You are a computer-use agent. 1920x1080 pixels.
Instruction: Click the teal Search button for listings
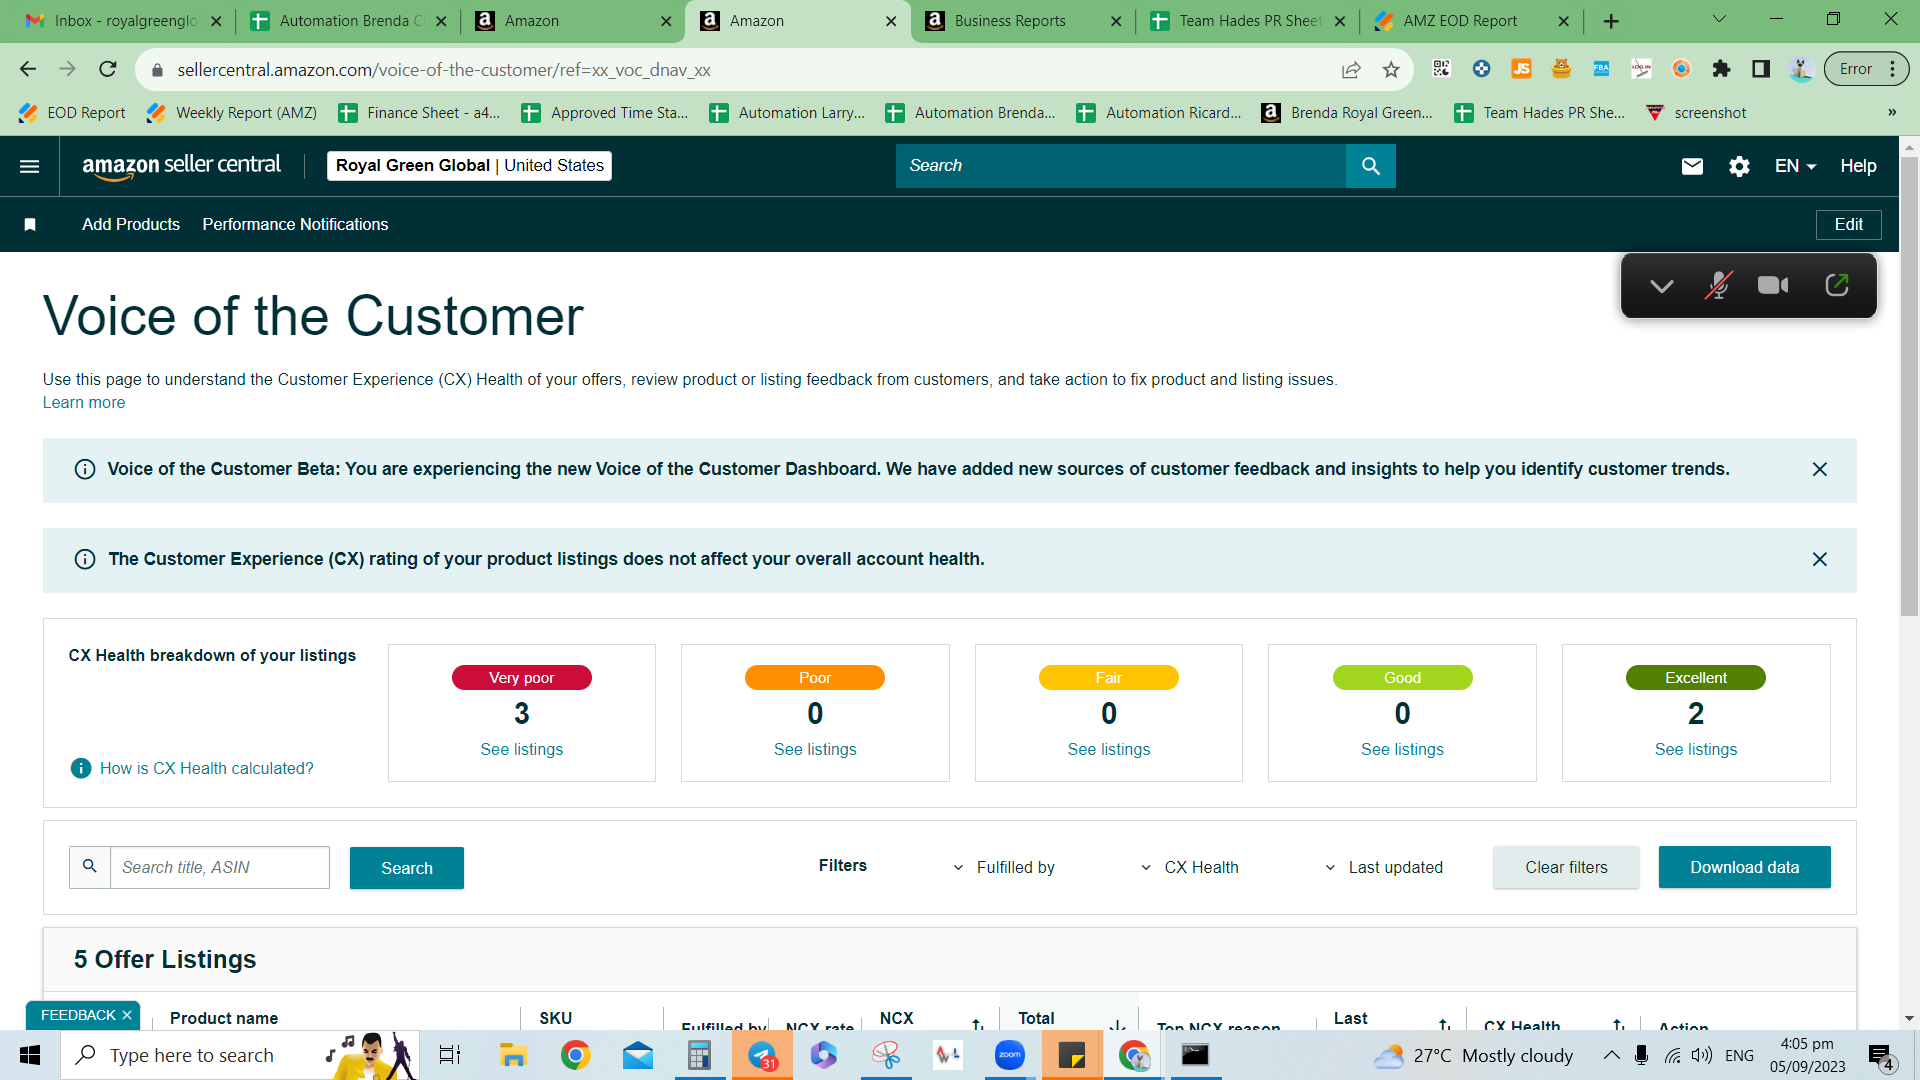407,868
